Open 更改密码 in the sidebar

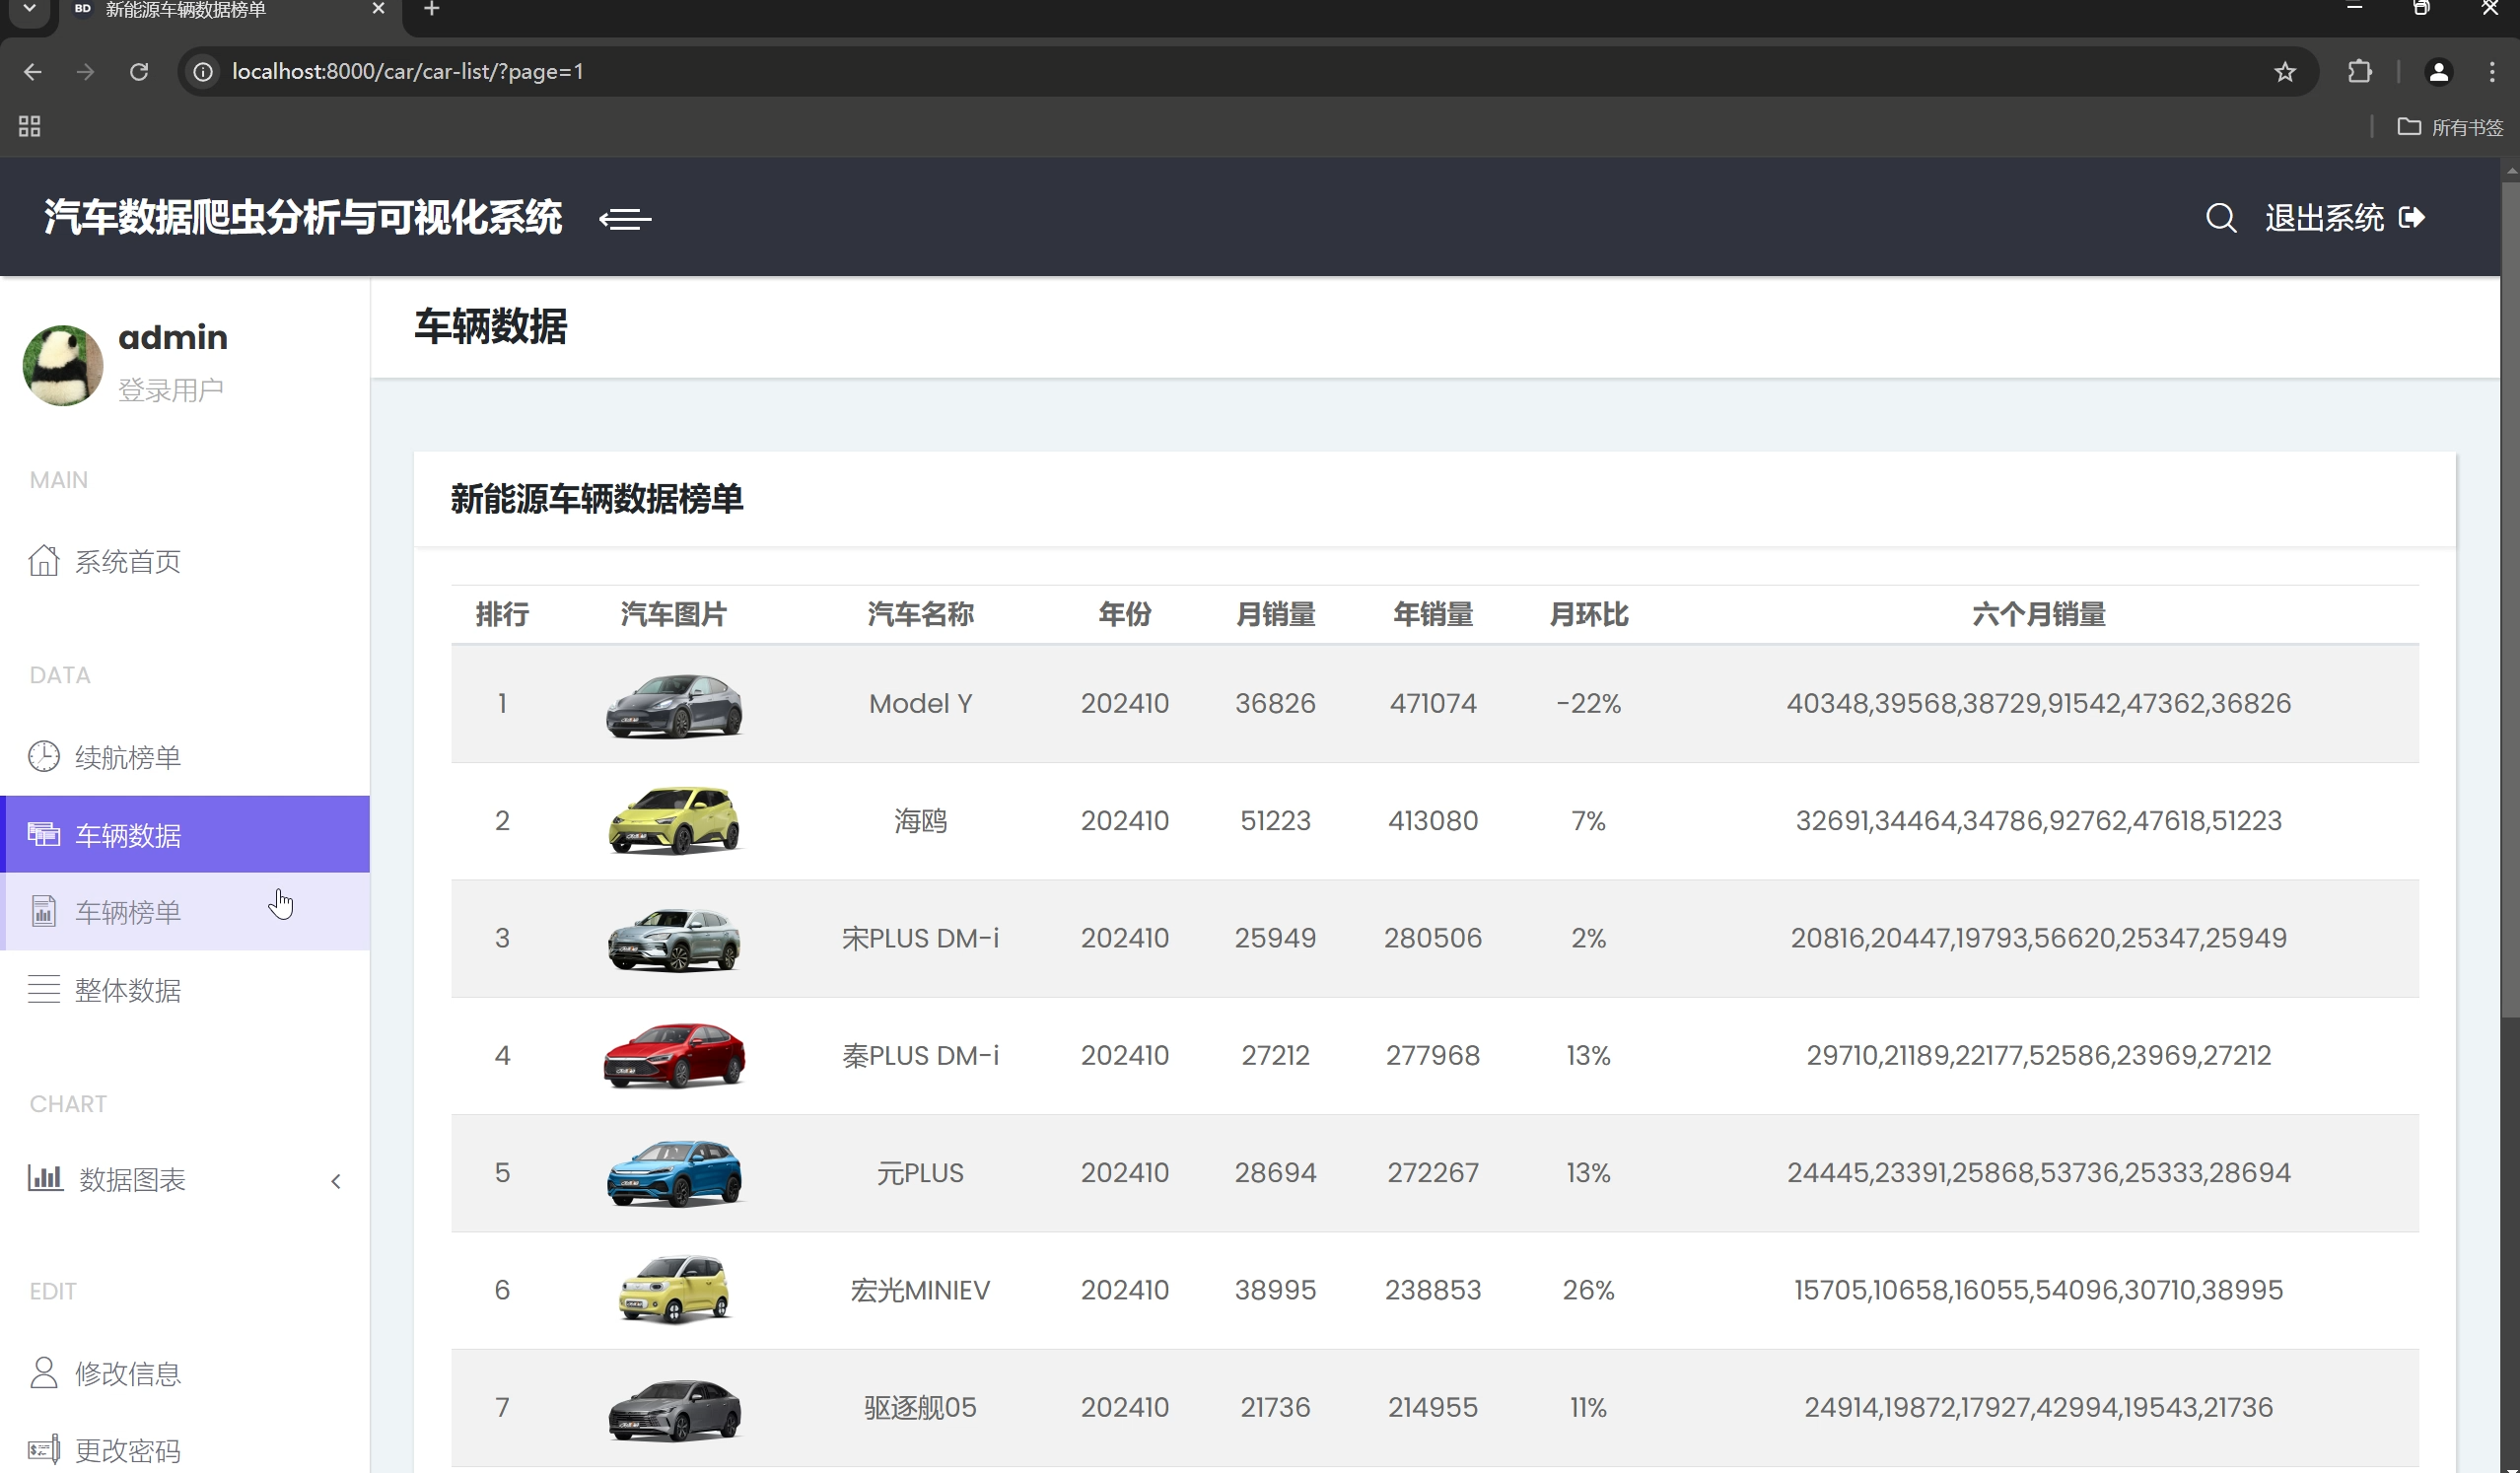pyautogui.click(x=128, y=1450)
